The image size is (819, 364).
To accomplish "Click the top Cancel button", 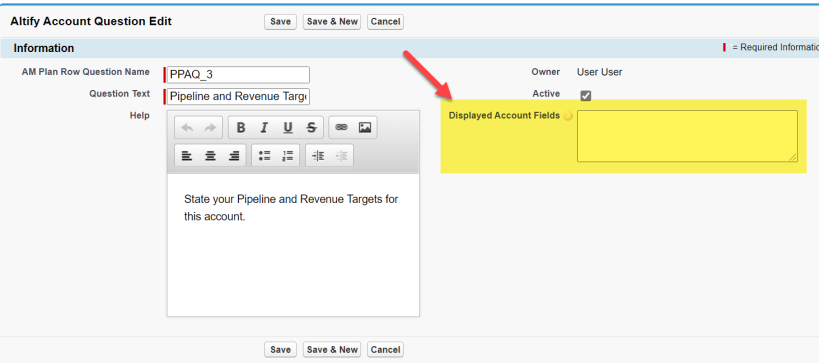I will click(x=385, y=22).
